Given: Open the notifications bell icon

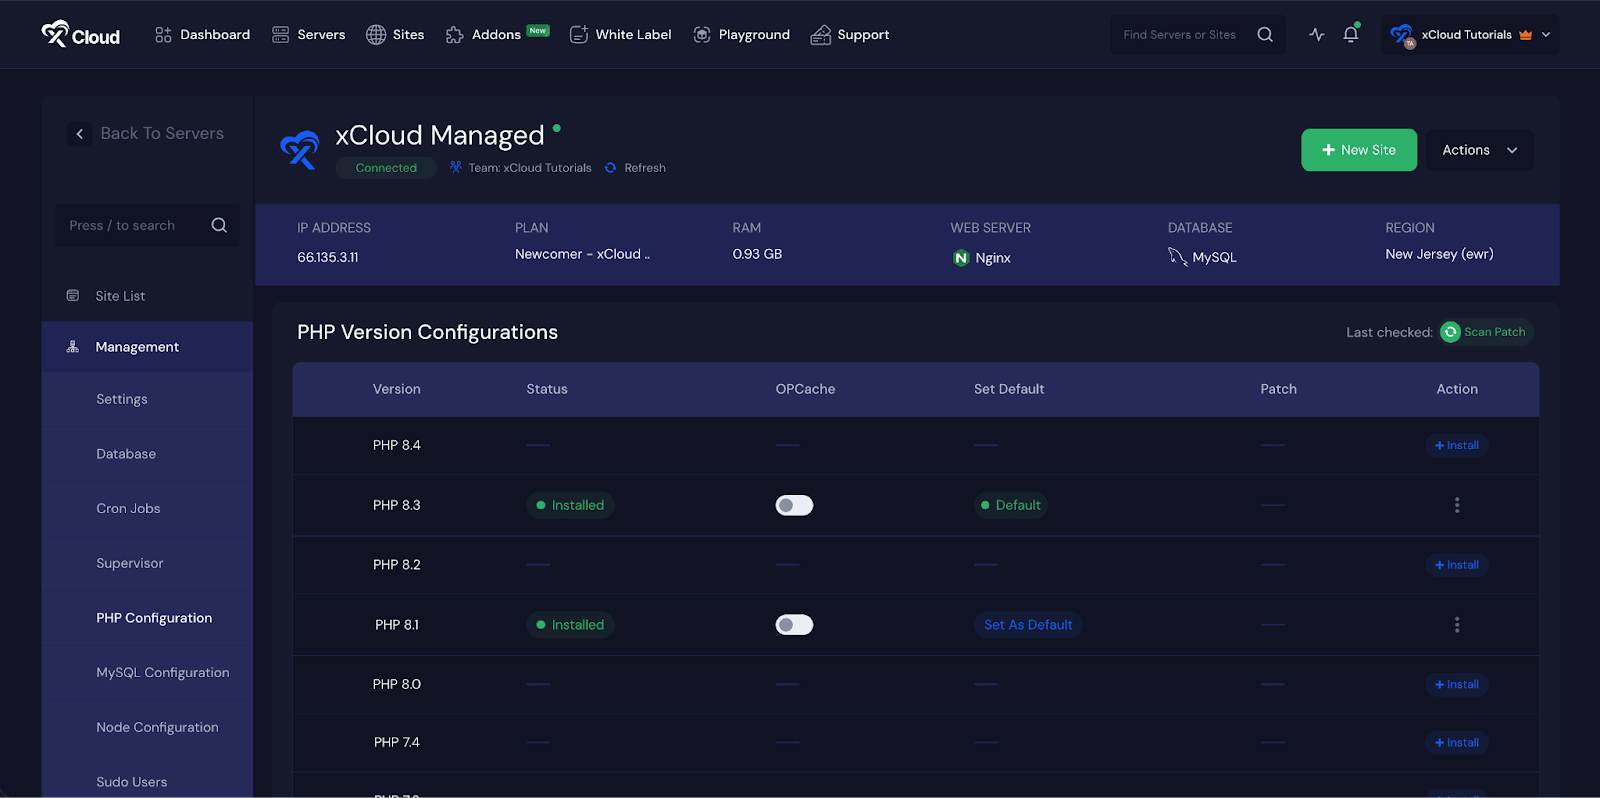Looking at the screenshot, I should tap(1350, 35).
